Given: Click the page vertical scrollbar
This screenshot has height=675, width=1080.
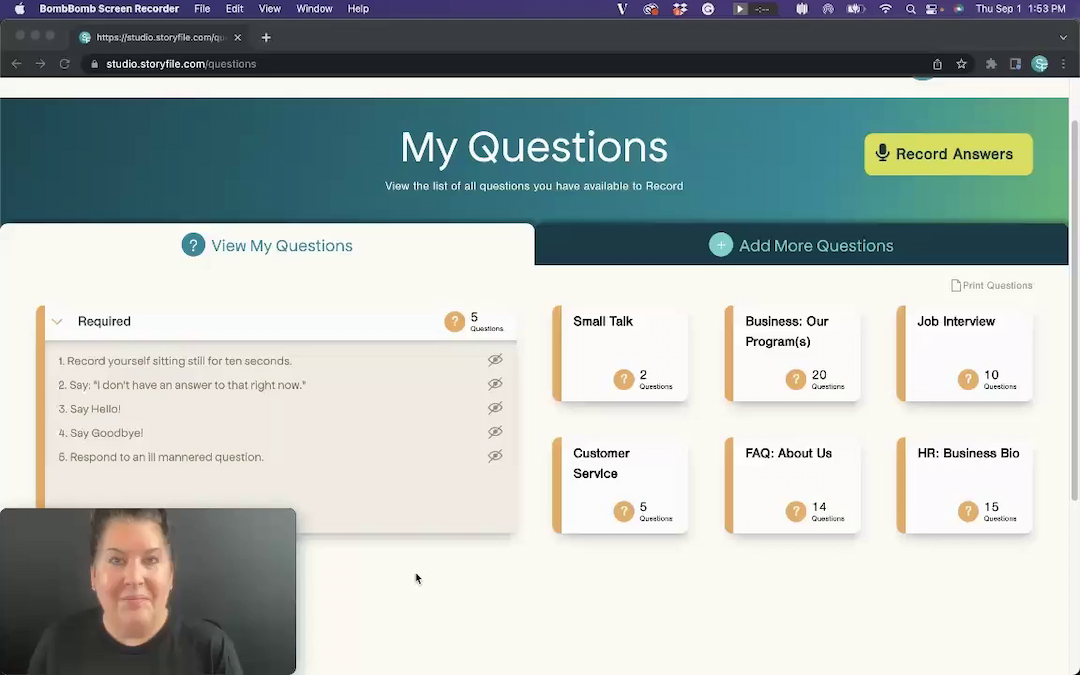Looking at the screenshot, I should pyautogui.click(x=1074, y=310).
